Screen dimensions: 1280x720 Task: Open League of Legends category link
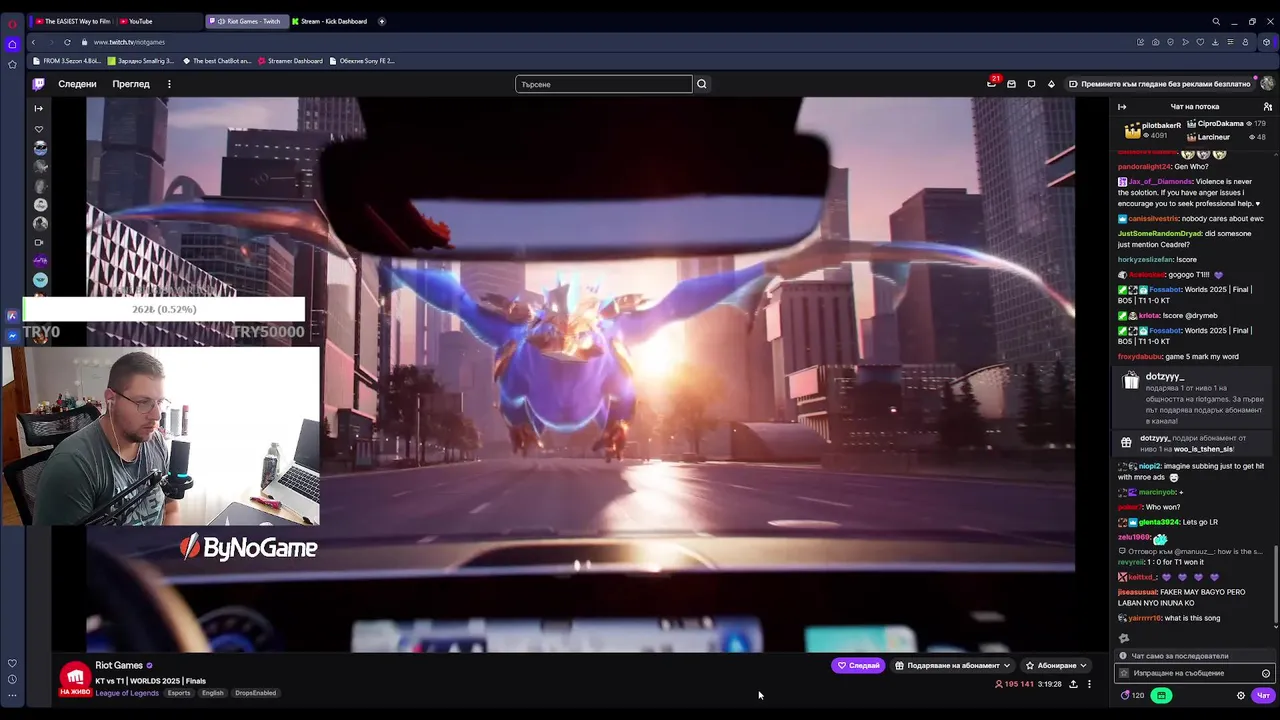click(x=127, y=693)
